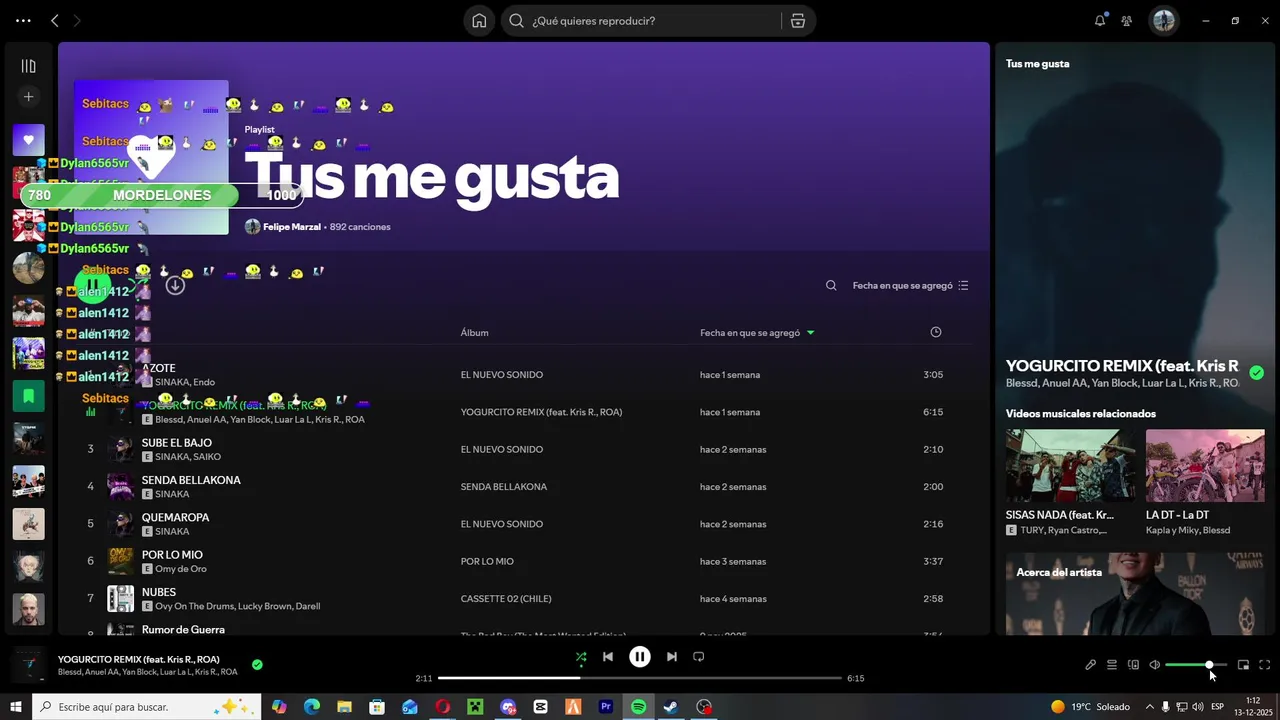The width and height of the screenshot is (1280, 720).
Task: Toggle the 'Fecha en que se agregó' column sort arrow
Action: pos(810,332)
